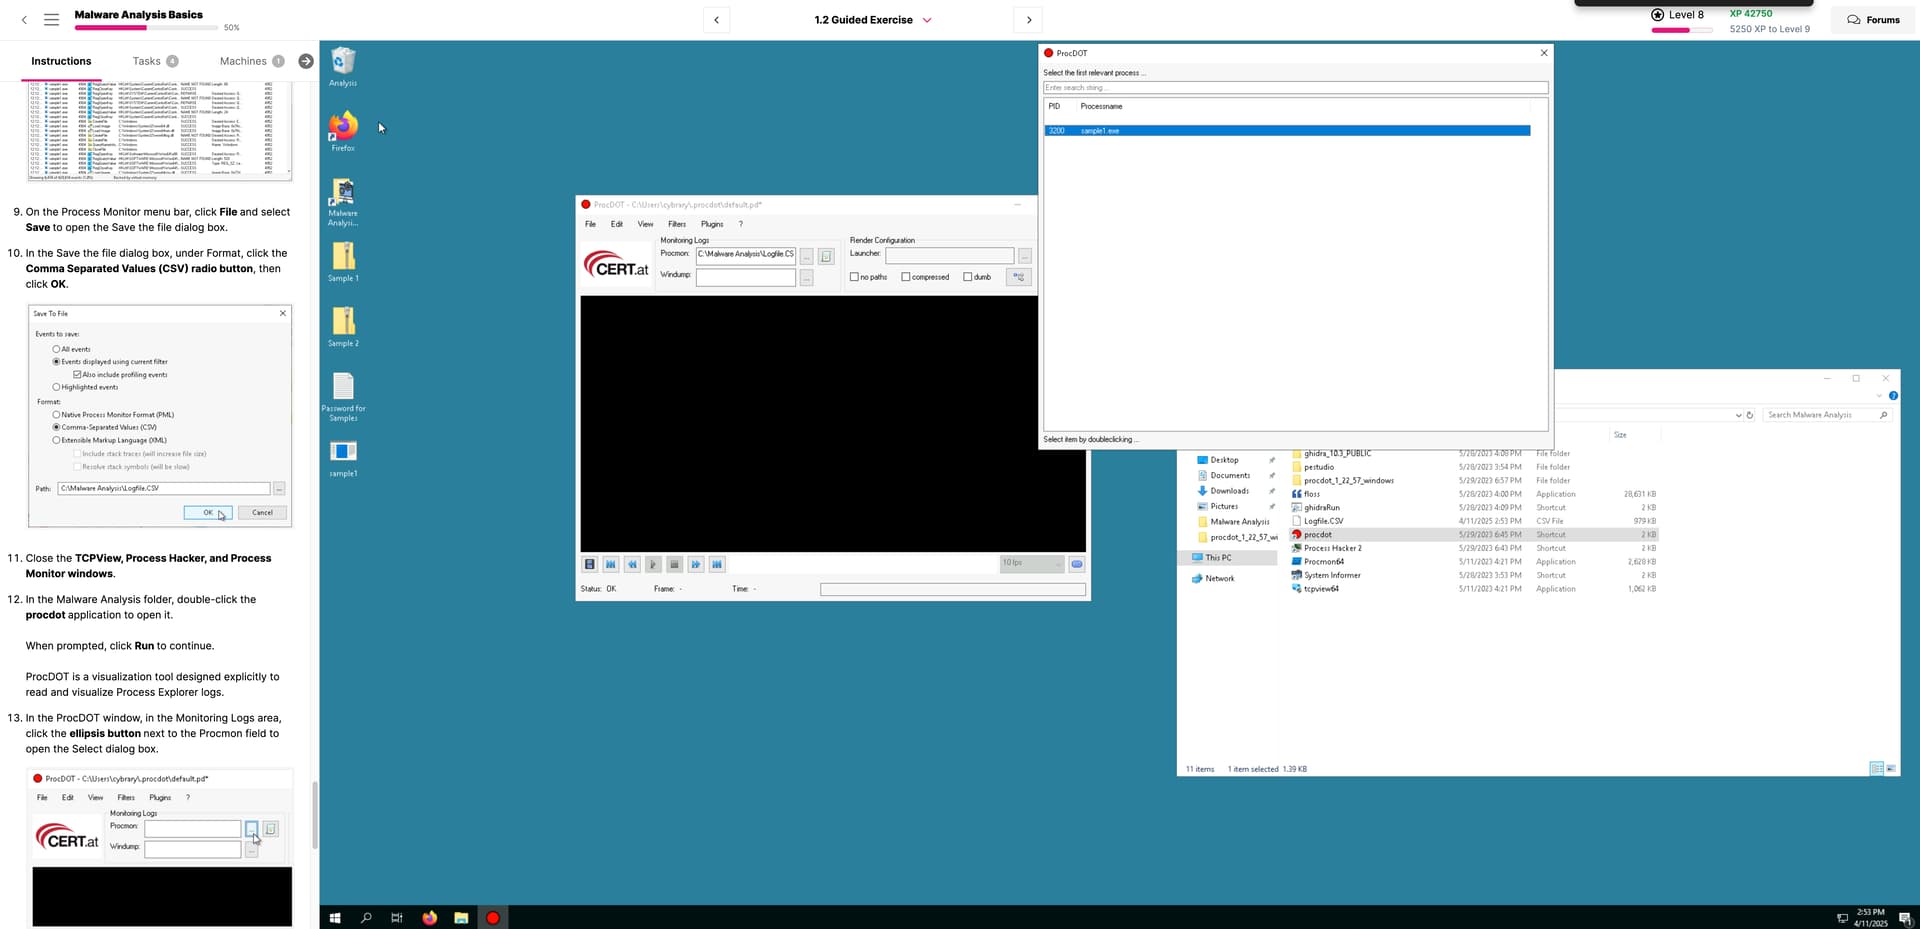Expand the Explorer ribbon chevron
Image resolution: width=1920 pixels, height=929 pixels.
tap(1879, 396)
